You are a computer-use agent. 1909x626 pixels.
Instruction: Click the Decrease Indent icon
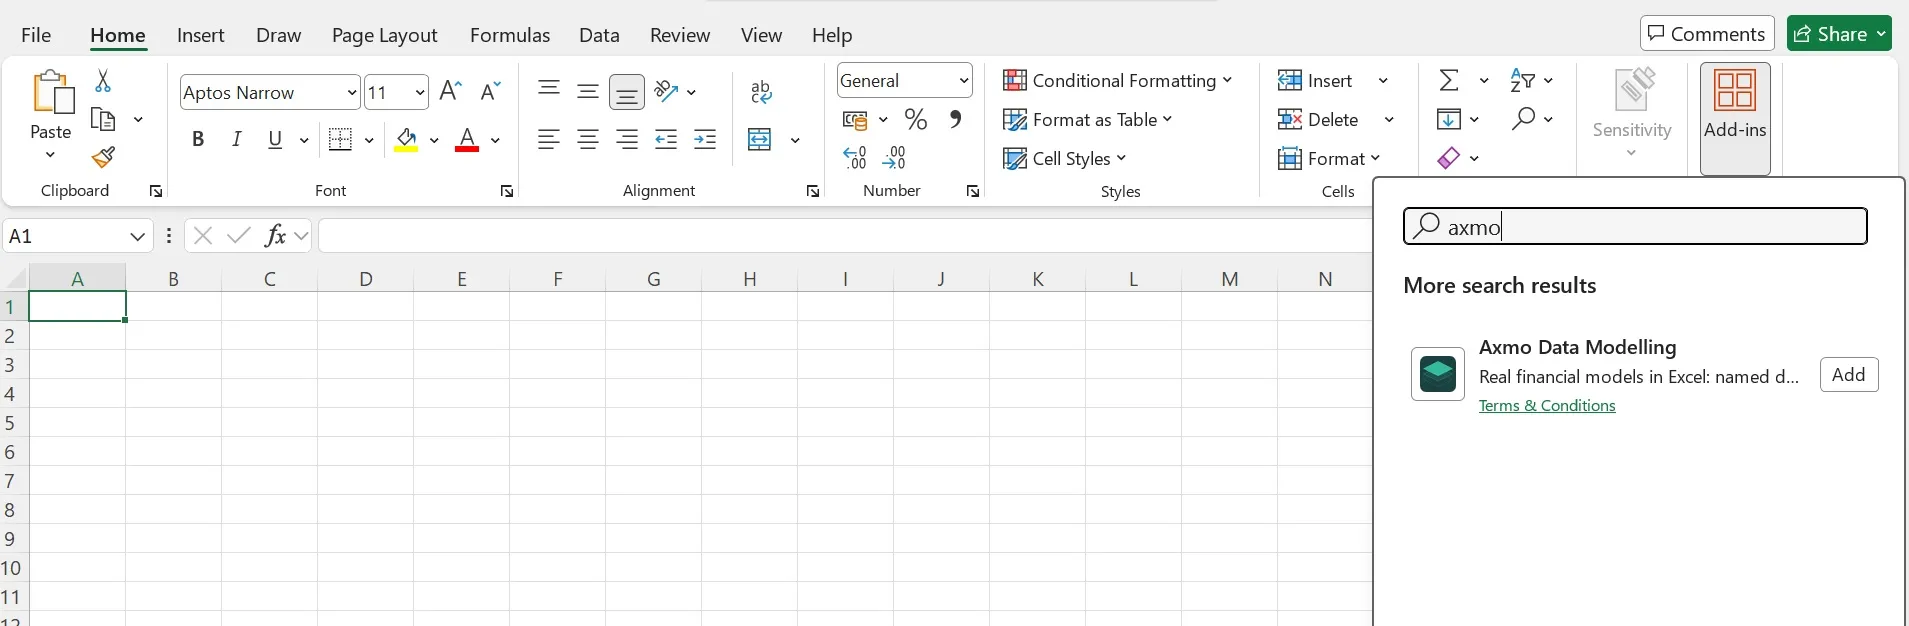[666, 139]
